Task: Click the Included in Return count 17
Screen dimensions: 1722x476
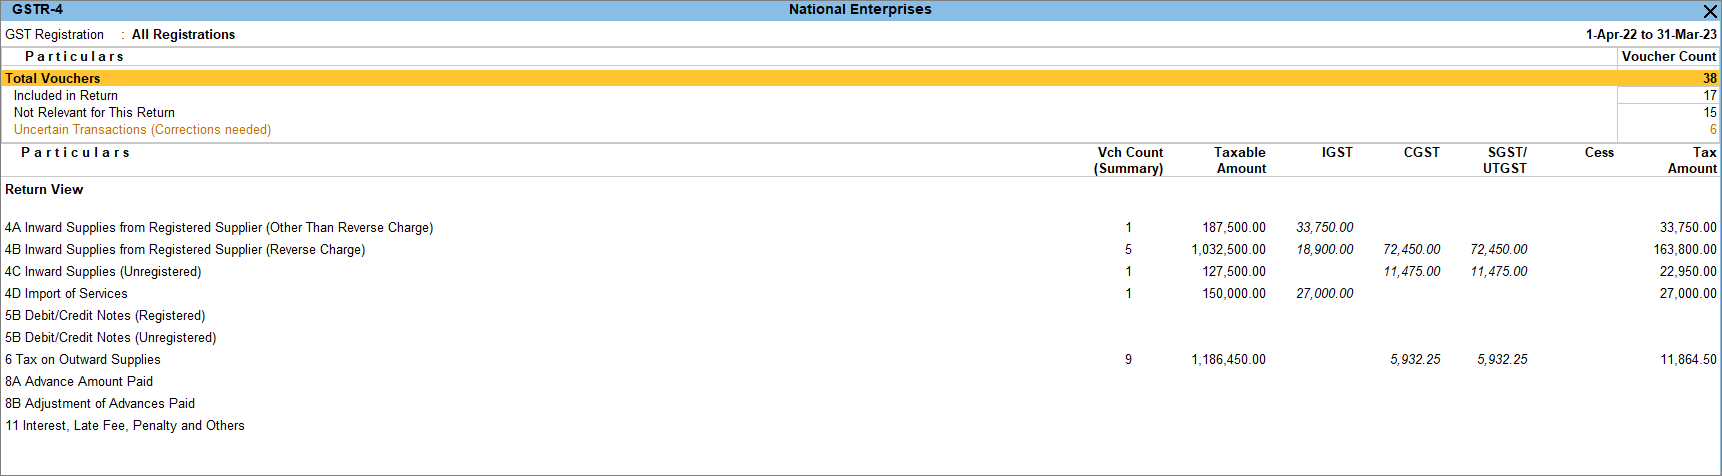Action: [x=1710, y=96]
